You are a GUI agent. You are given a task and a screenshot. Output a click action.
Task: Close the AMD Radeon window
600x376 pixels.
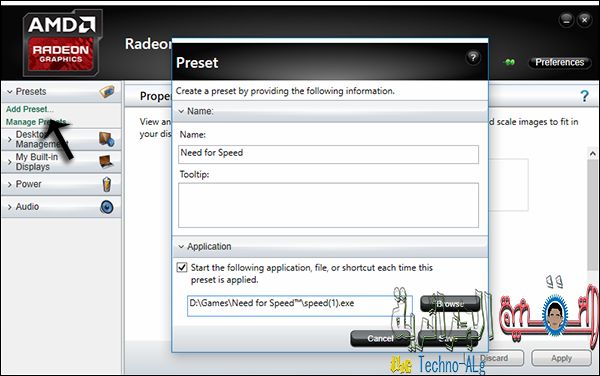click(584, 20)
